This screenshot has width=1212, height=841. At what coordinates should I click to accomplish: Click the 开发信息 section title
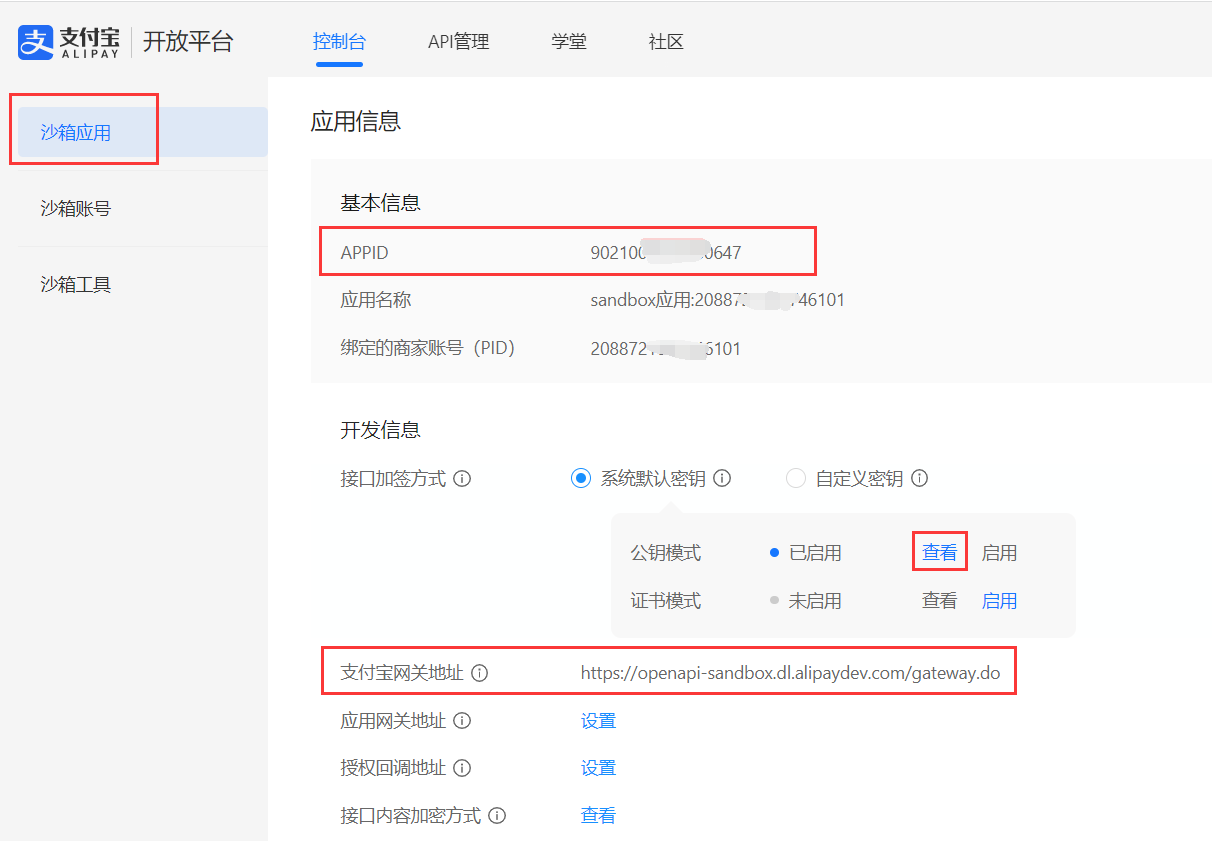381,430
